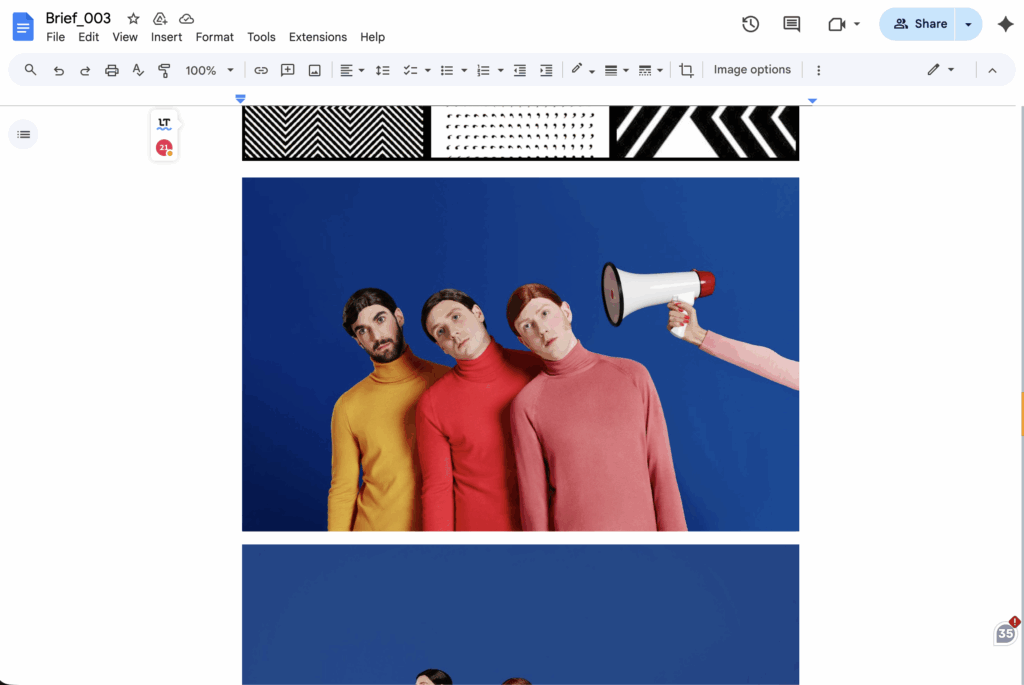The width and height of the screenshot is (1024, 685).
Task: Expand the Share options arrow
Action: (968, 24)
